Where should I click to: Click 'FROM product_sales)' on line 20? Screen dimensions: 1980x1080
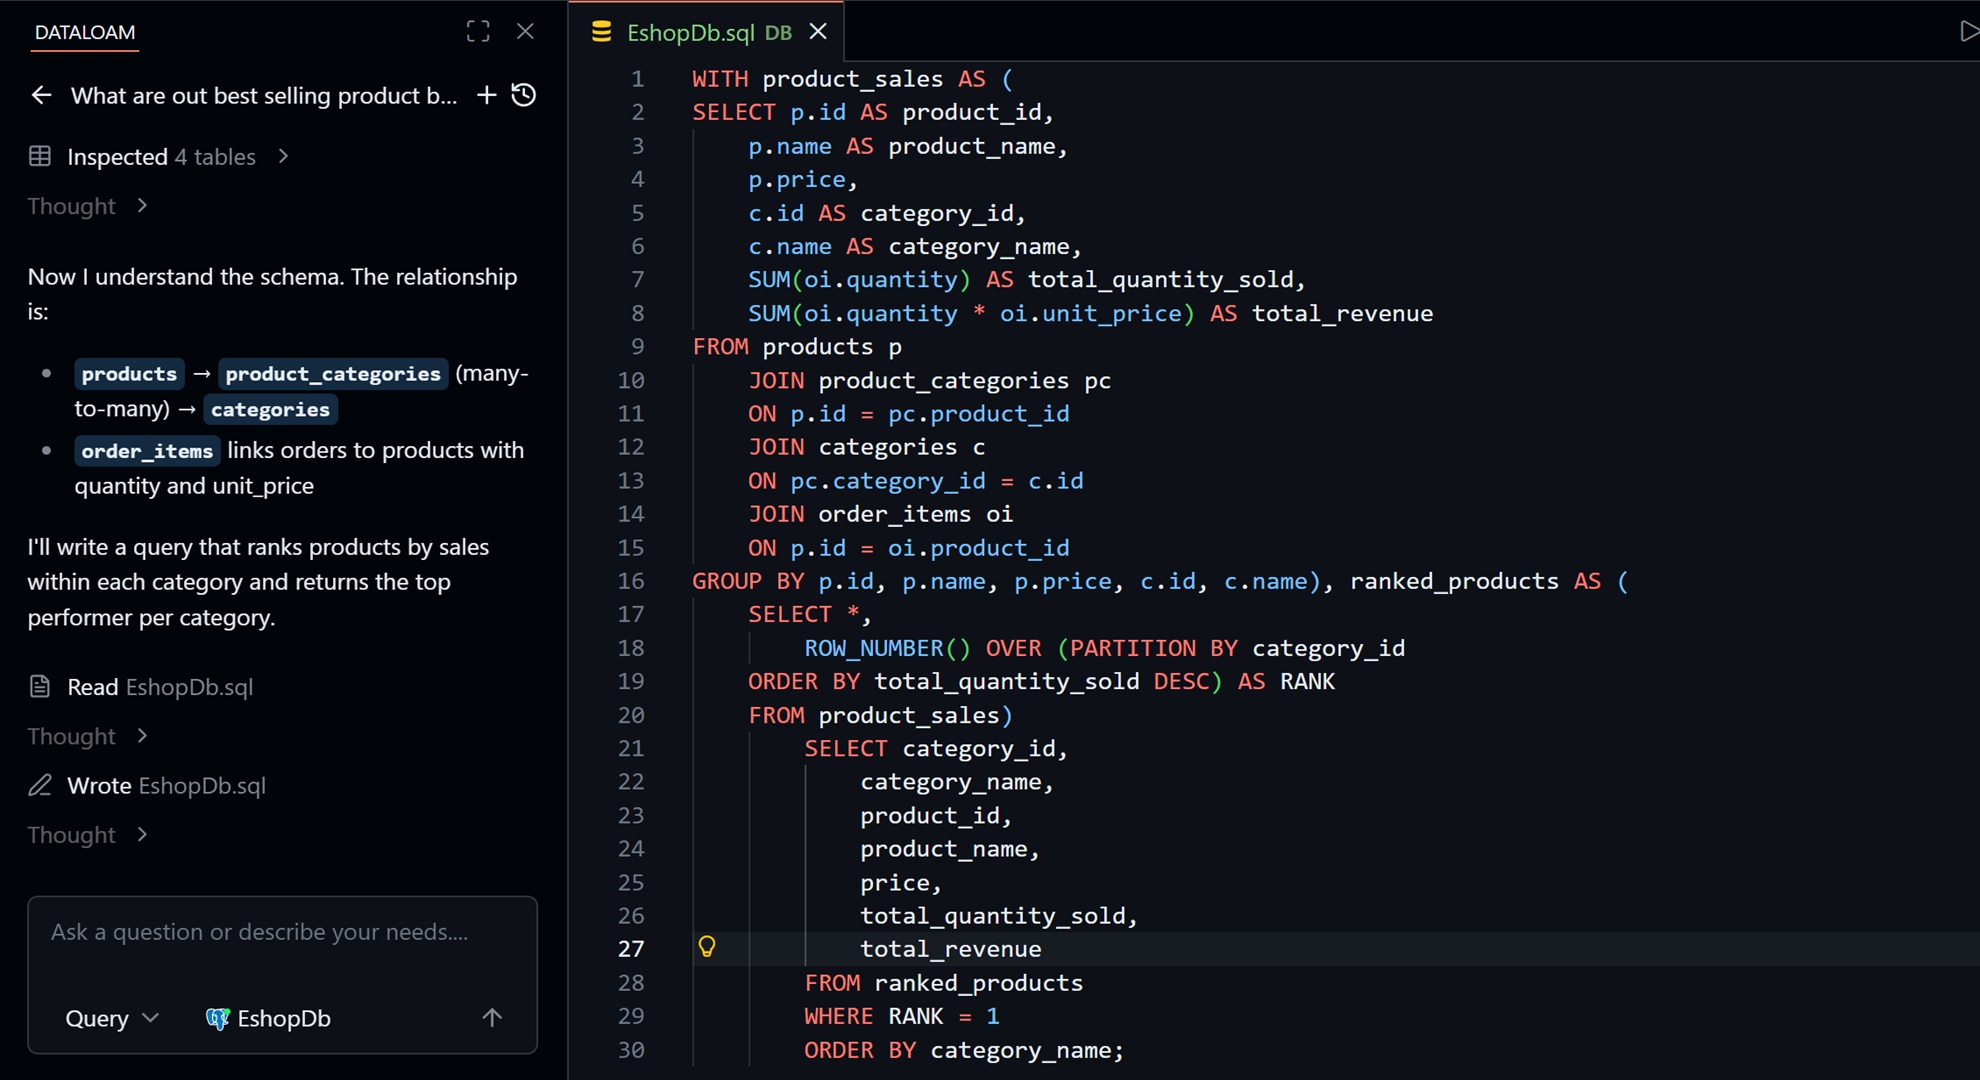click(880, 715)
